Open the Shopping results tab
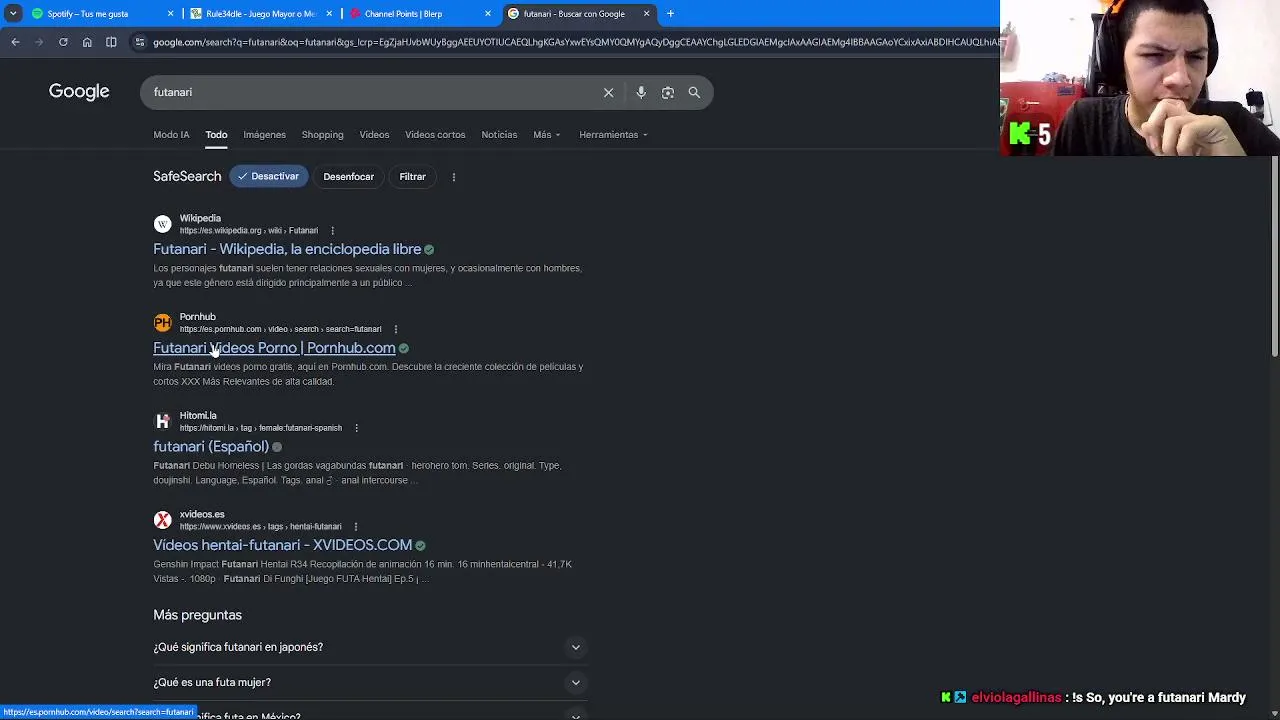Image resolution: width=1280 pixels, height=720 pixels. pyautogui.click(x=322, y=135)
